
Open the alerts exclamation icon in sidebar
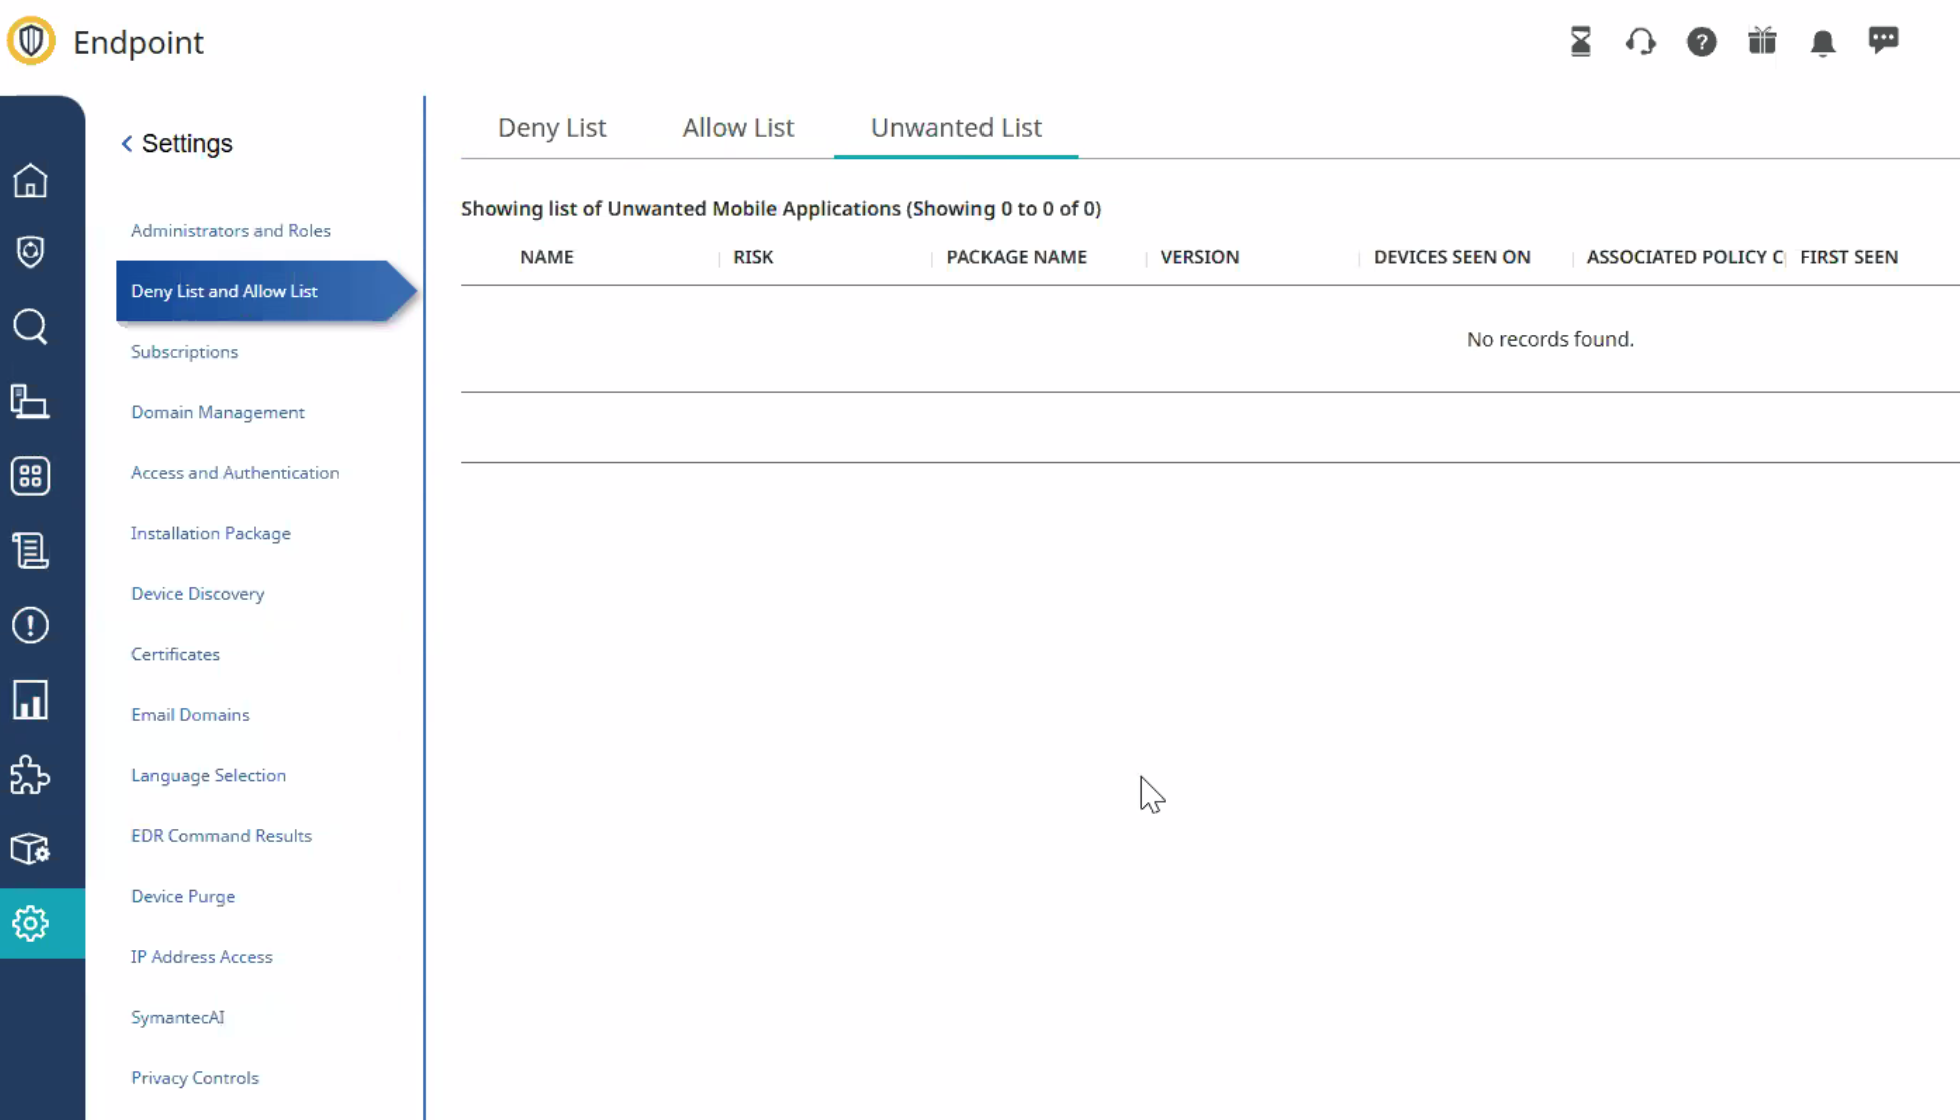pos(30,625)
